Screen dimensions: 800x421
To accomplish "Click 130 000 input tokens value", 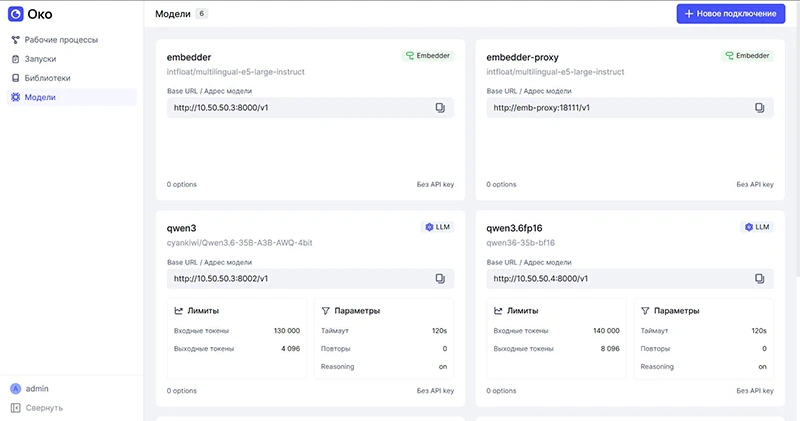I will pos(287,331).
